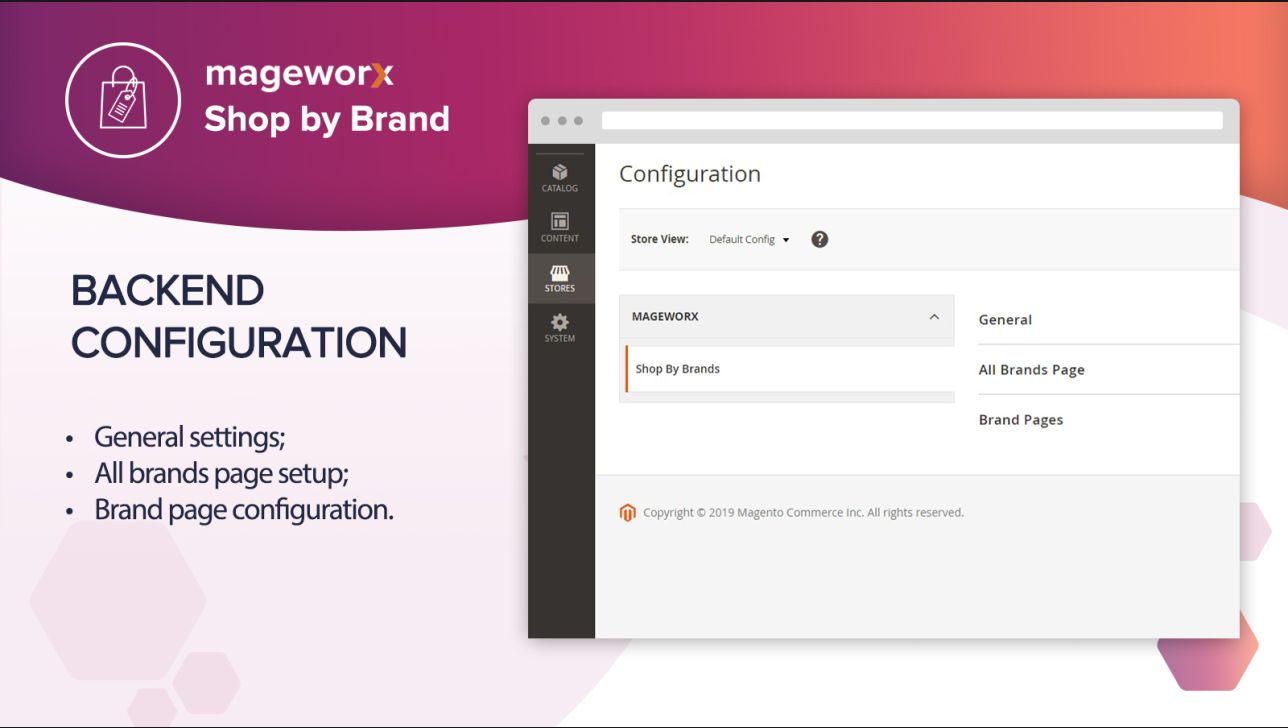The height and width of the screenshot is (728, 1288).
Task: Click the Shop by Brand title text
Action: [x=327, y=119]
